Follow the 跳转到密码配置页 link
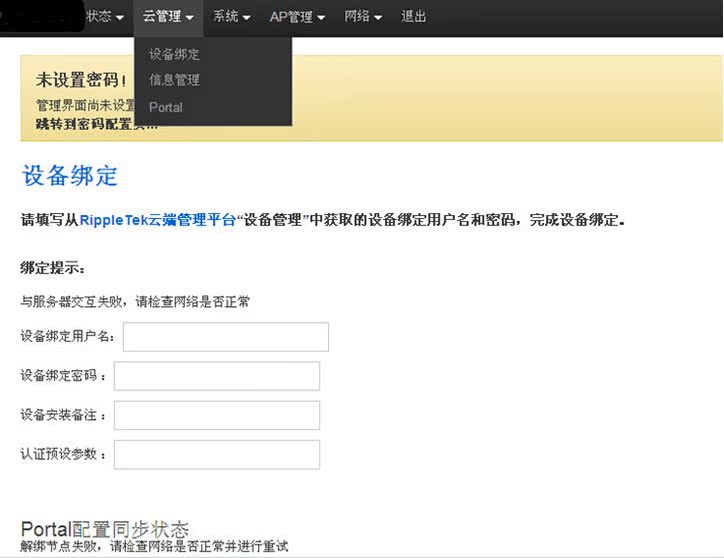 [80, 123]
